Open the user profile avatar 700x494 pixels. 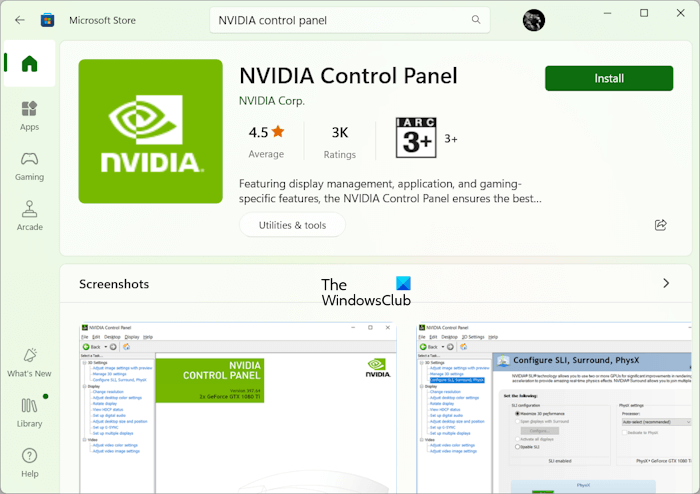(x=533, y=20)
